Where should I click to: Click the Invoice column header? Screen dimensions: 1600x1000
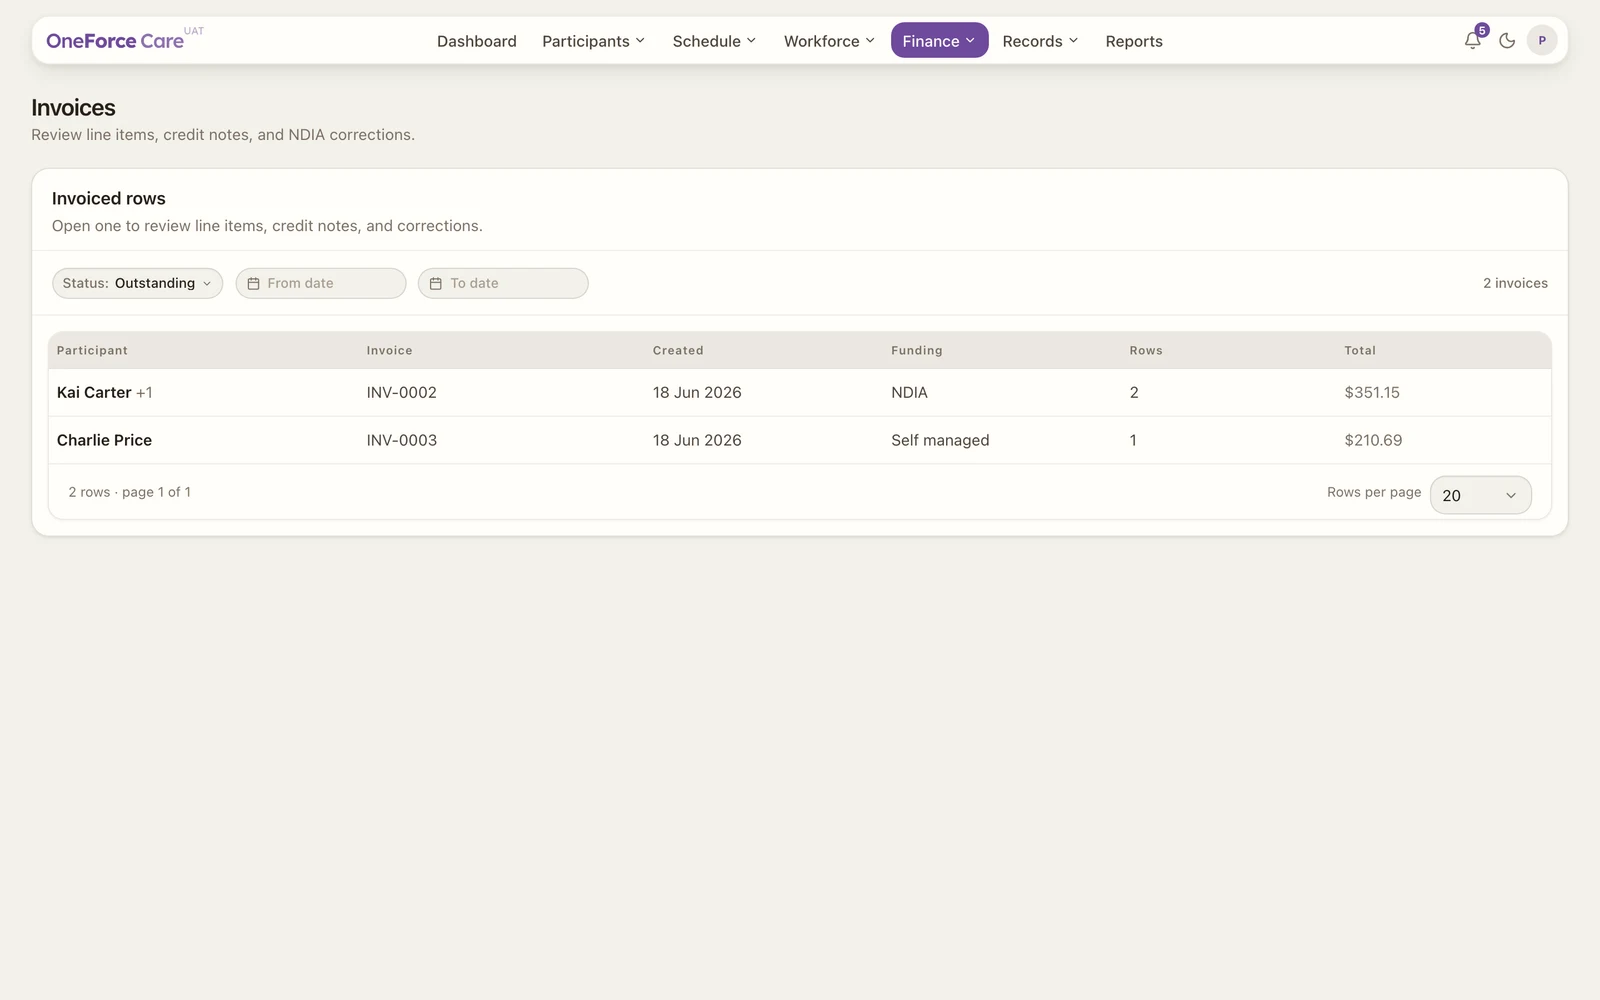390,351
